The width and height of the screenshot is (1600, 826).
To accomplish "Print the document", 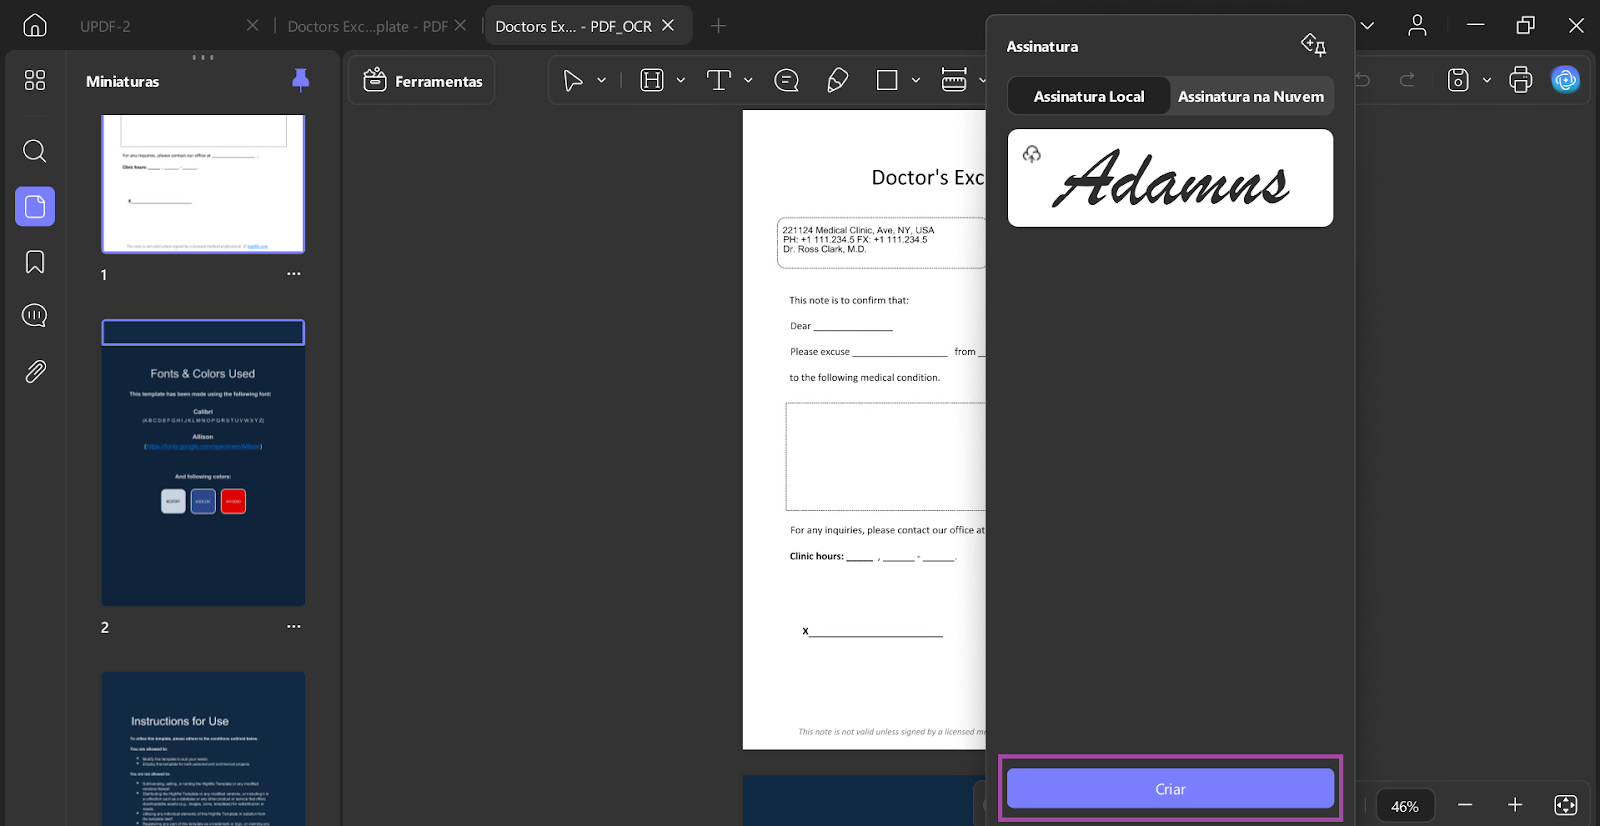I will pyautogui.click(x=1521, y=80).
